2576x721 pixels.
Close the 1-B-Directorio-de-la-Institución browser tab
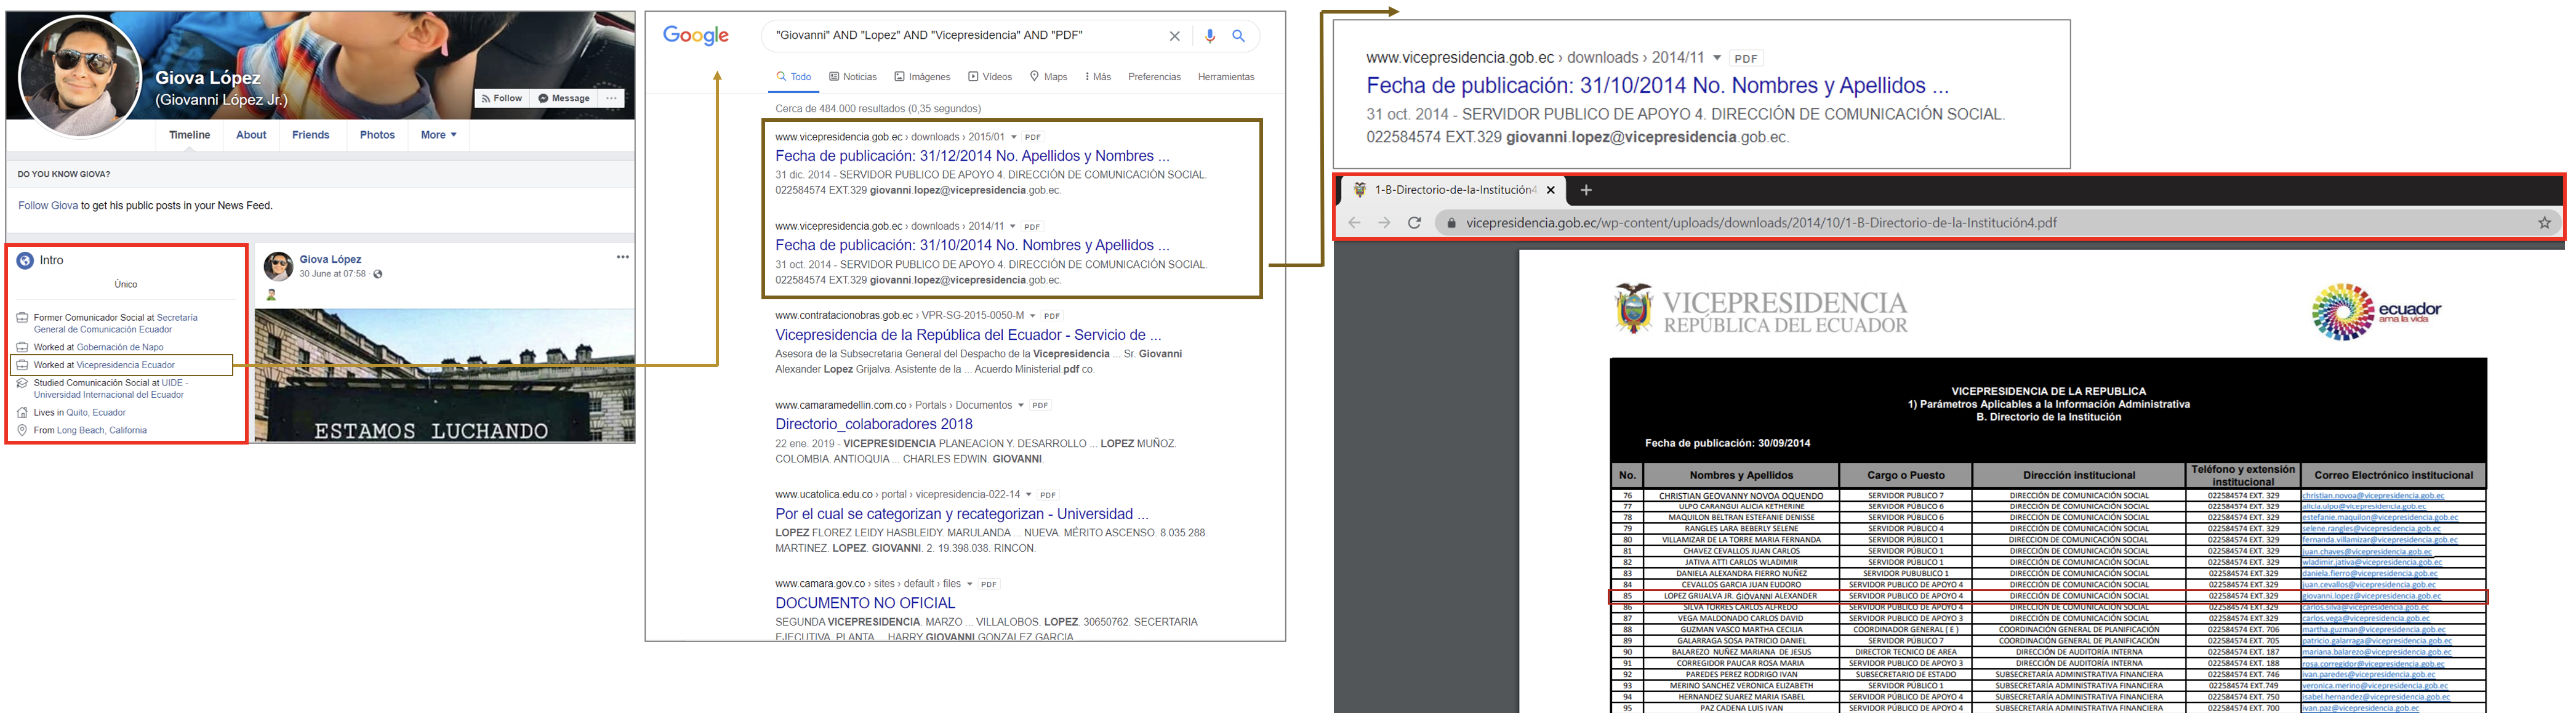[1550, 190]
